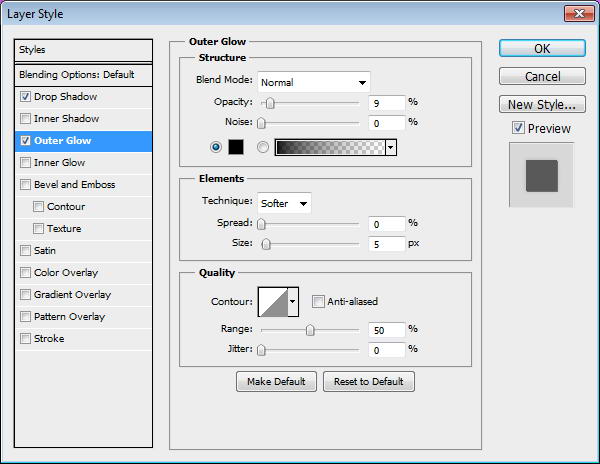Select the Bevel and Emboss label row
This screenshot has height=464, width=600.
click(83, 185)
